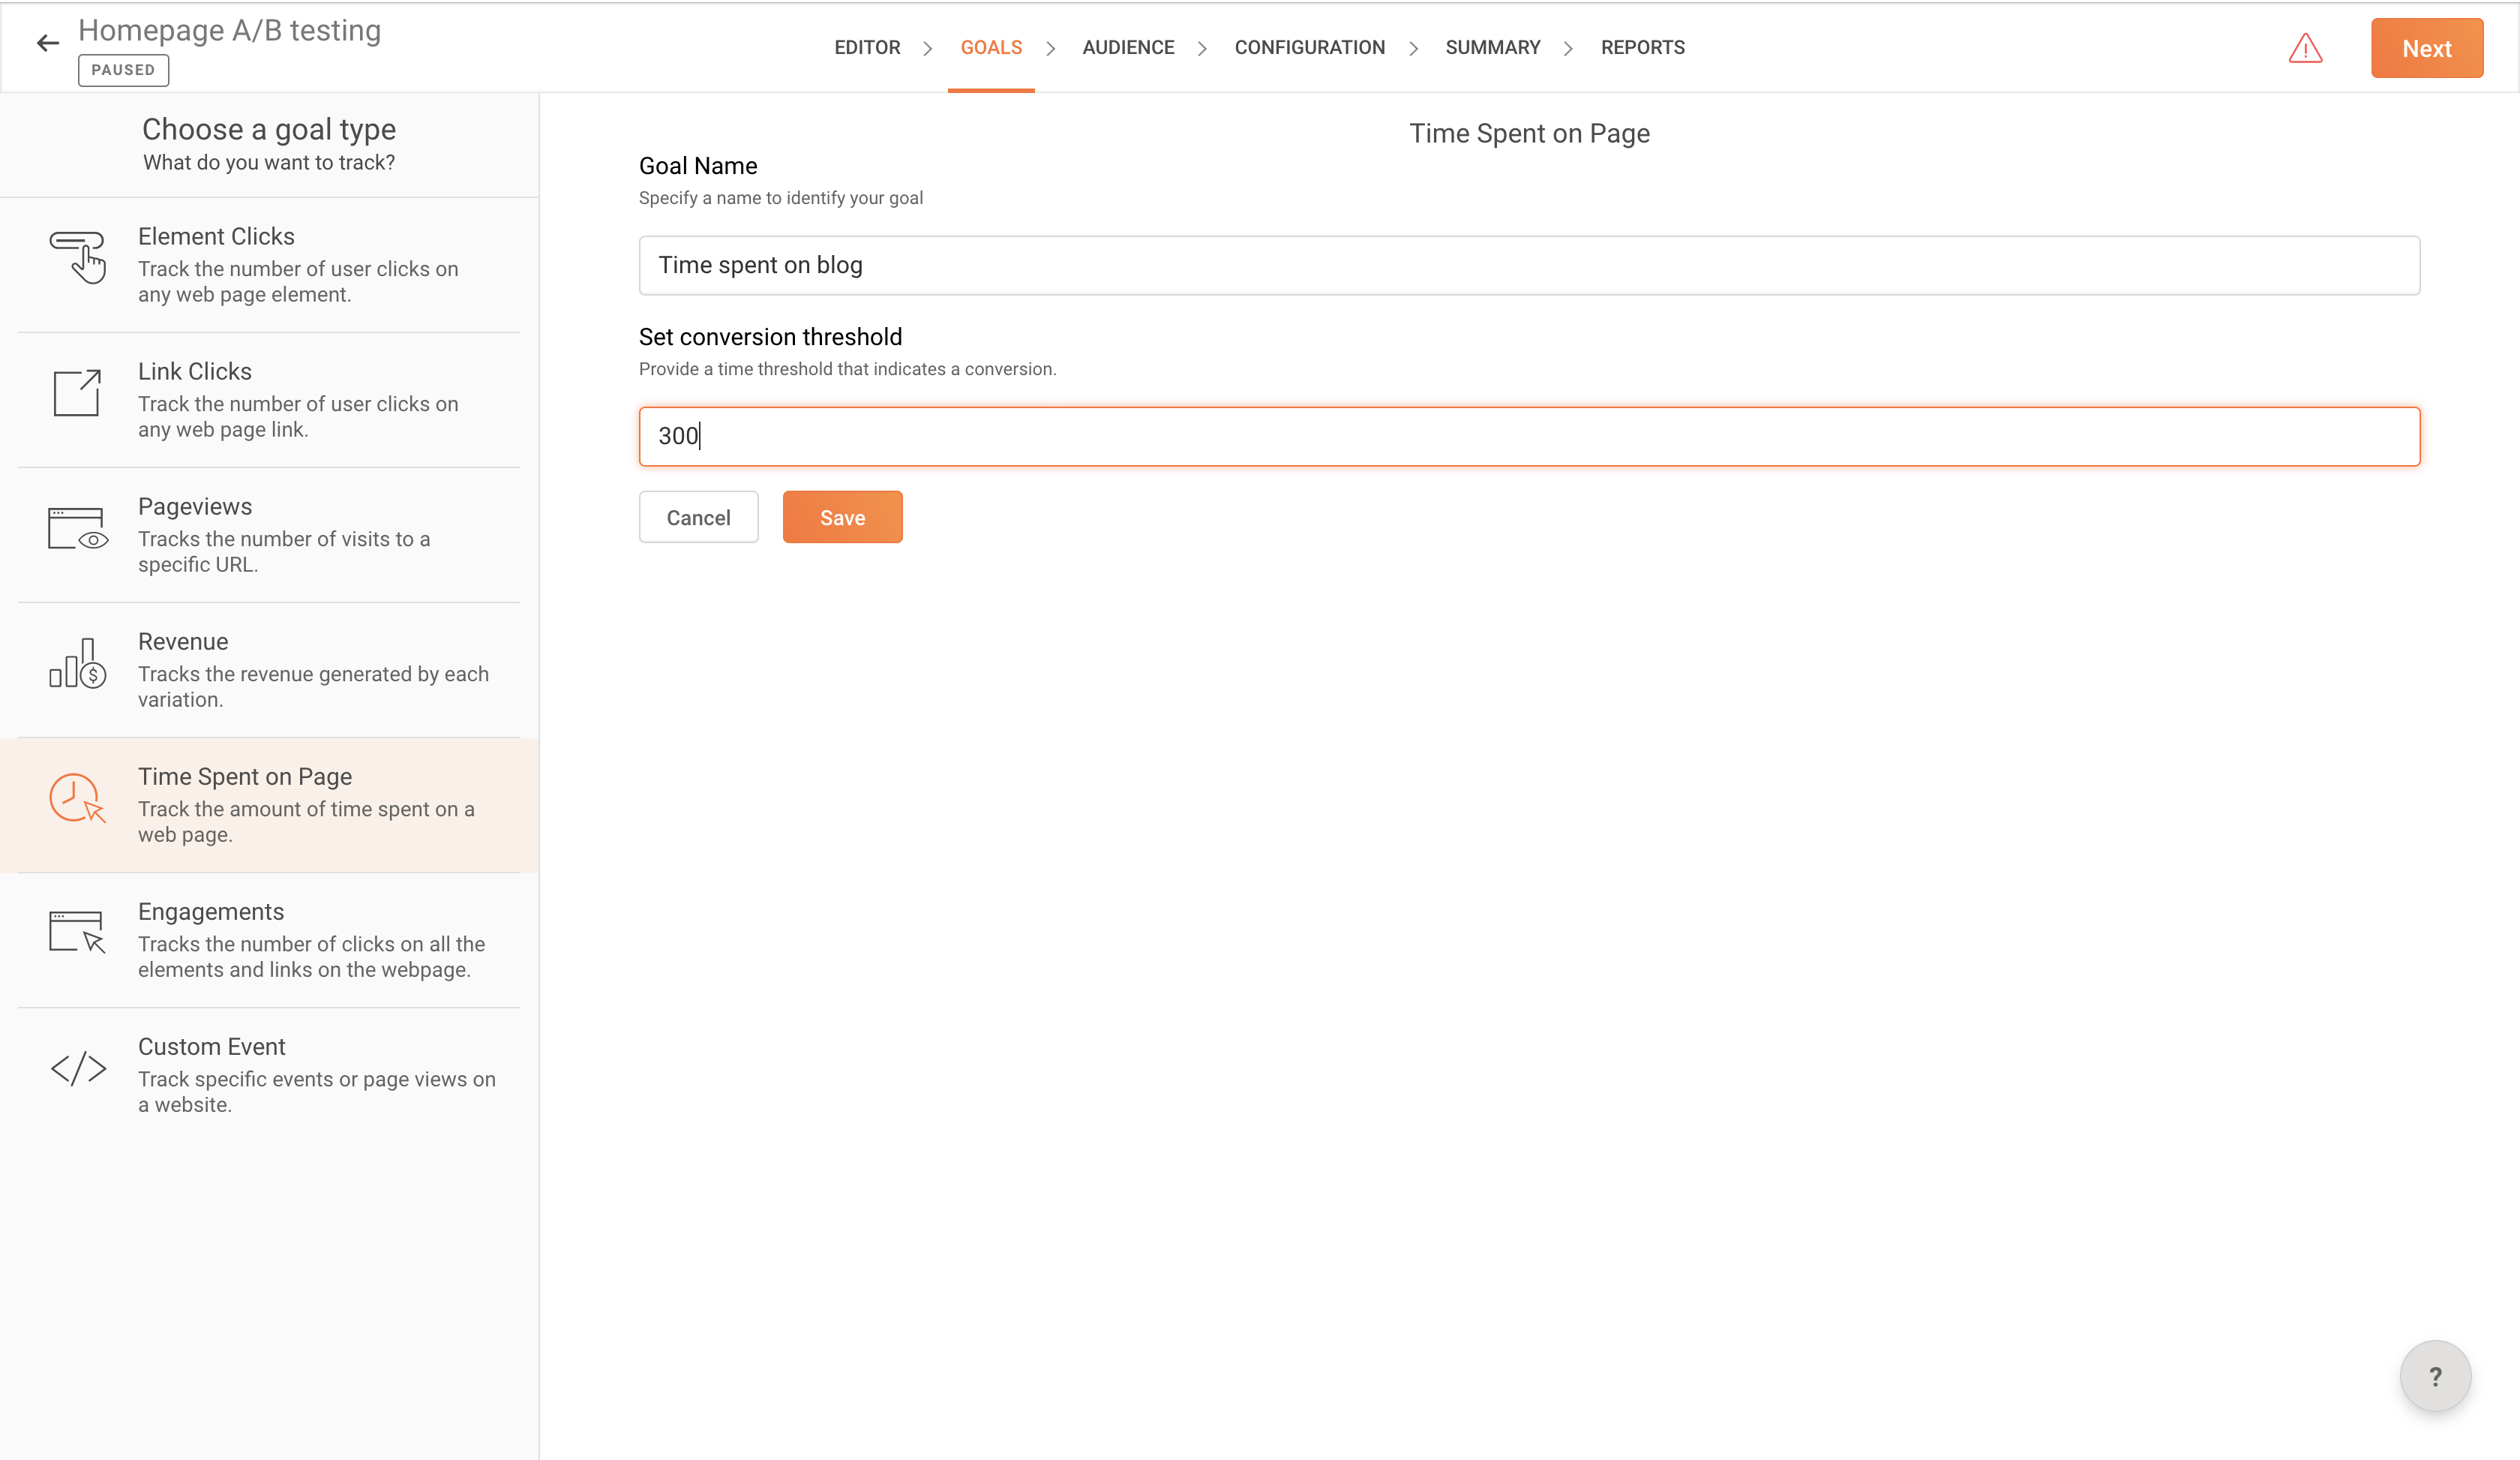Navigate to the Reports step
Screen dimensions: 2520x1460
tap(1642, 48)
